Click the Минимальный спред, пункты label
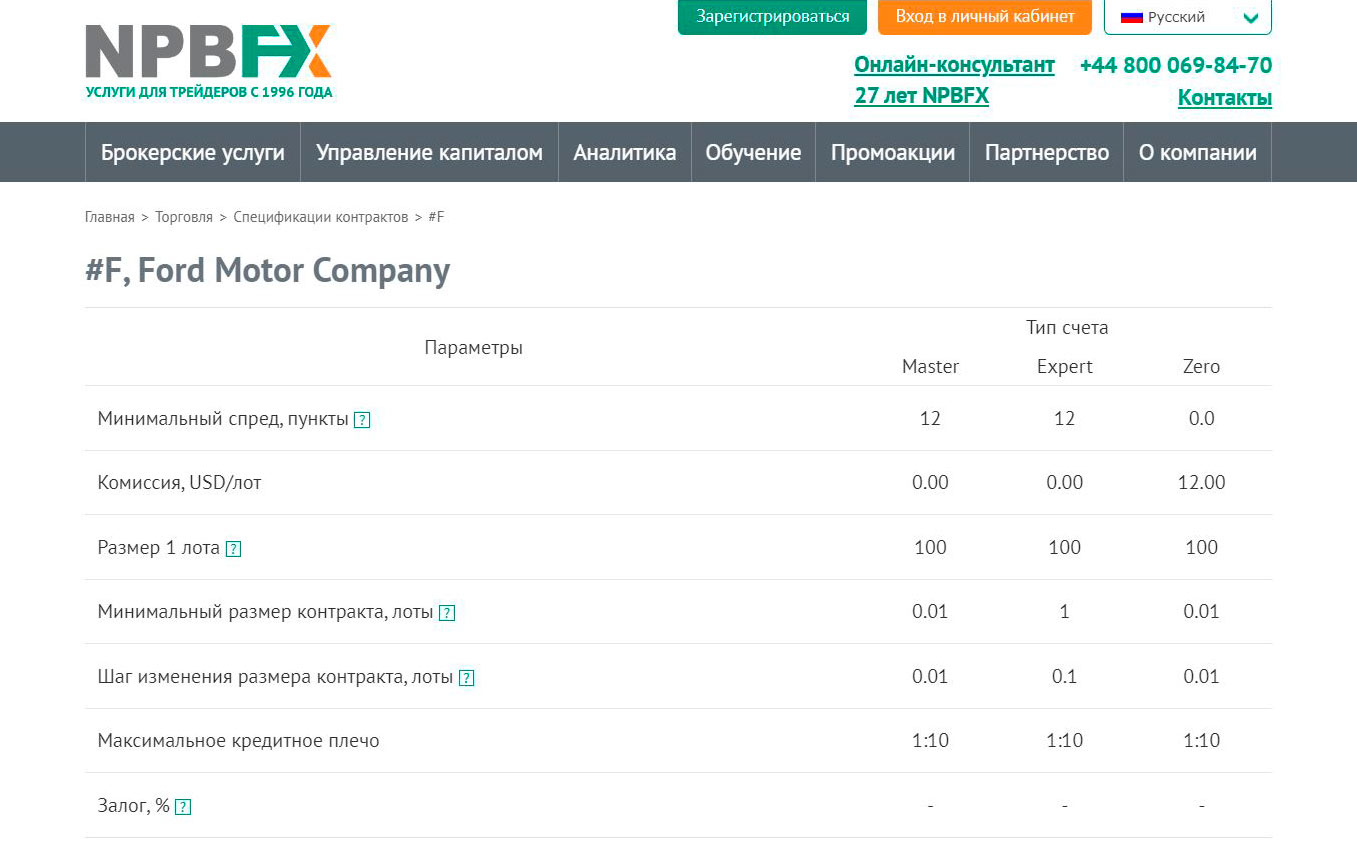Image resolution: width=1357 pixels, height=846 pixels. tap(223, 419)
